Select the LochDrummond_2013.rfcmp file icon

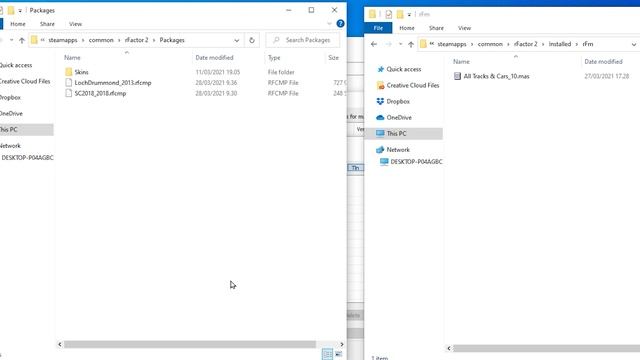[69, 82]
